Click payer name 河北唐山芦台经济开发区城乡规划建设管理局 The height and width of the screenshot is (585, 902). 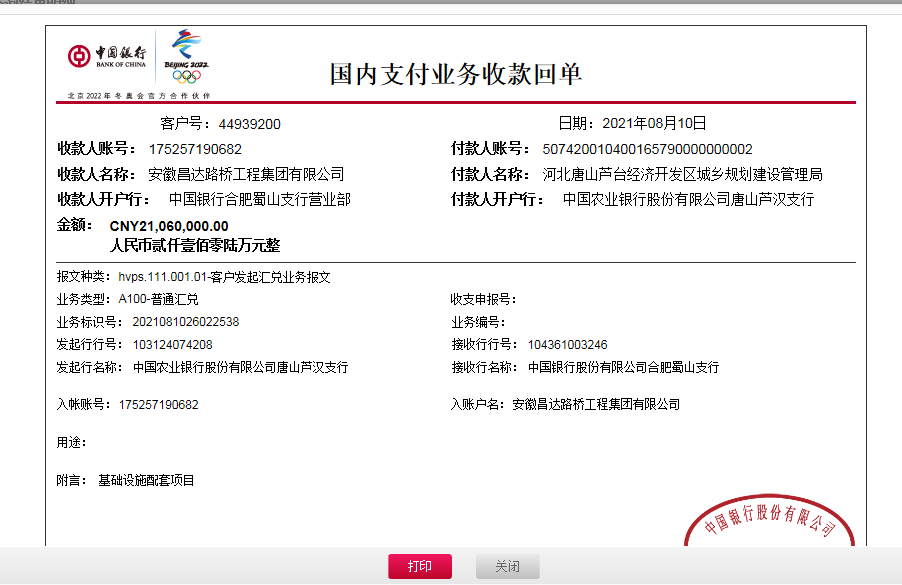[x=682, y=174]
